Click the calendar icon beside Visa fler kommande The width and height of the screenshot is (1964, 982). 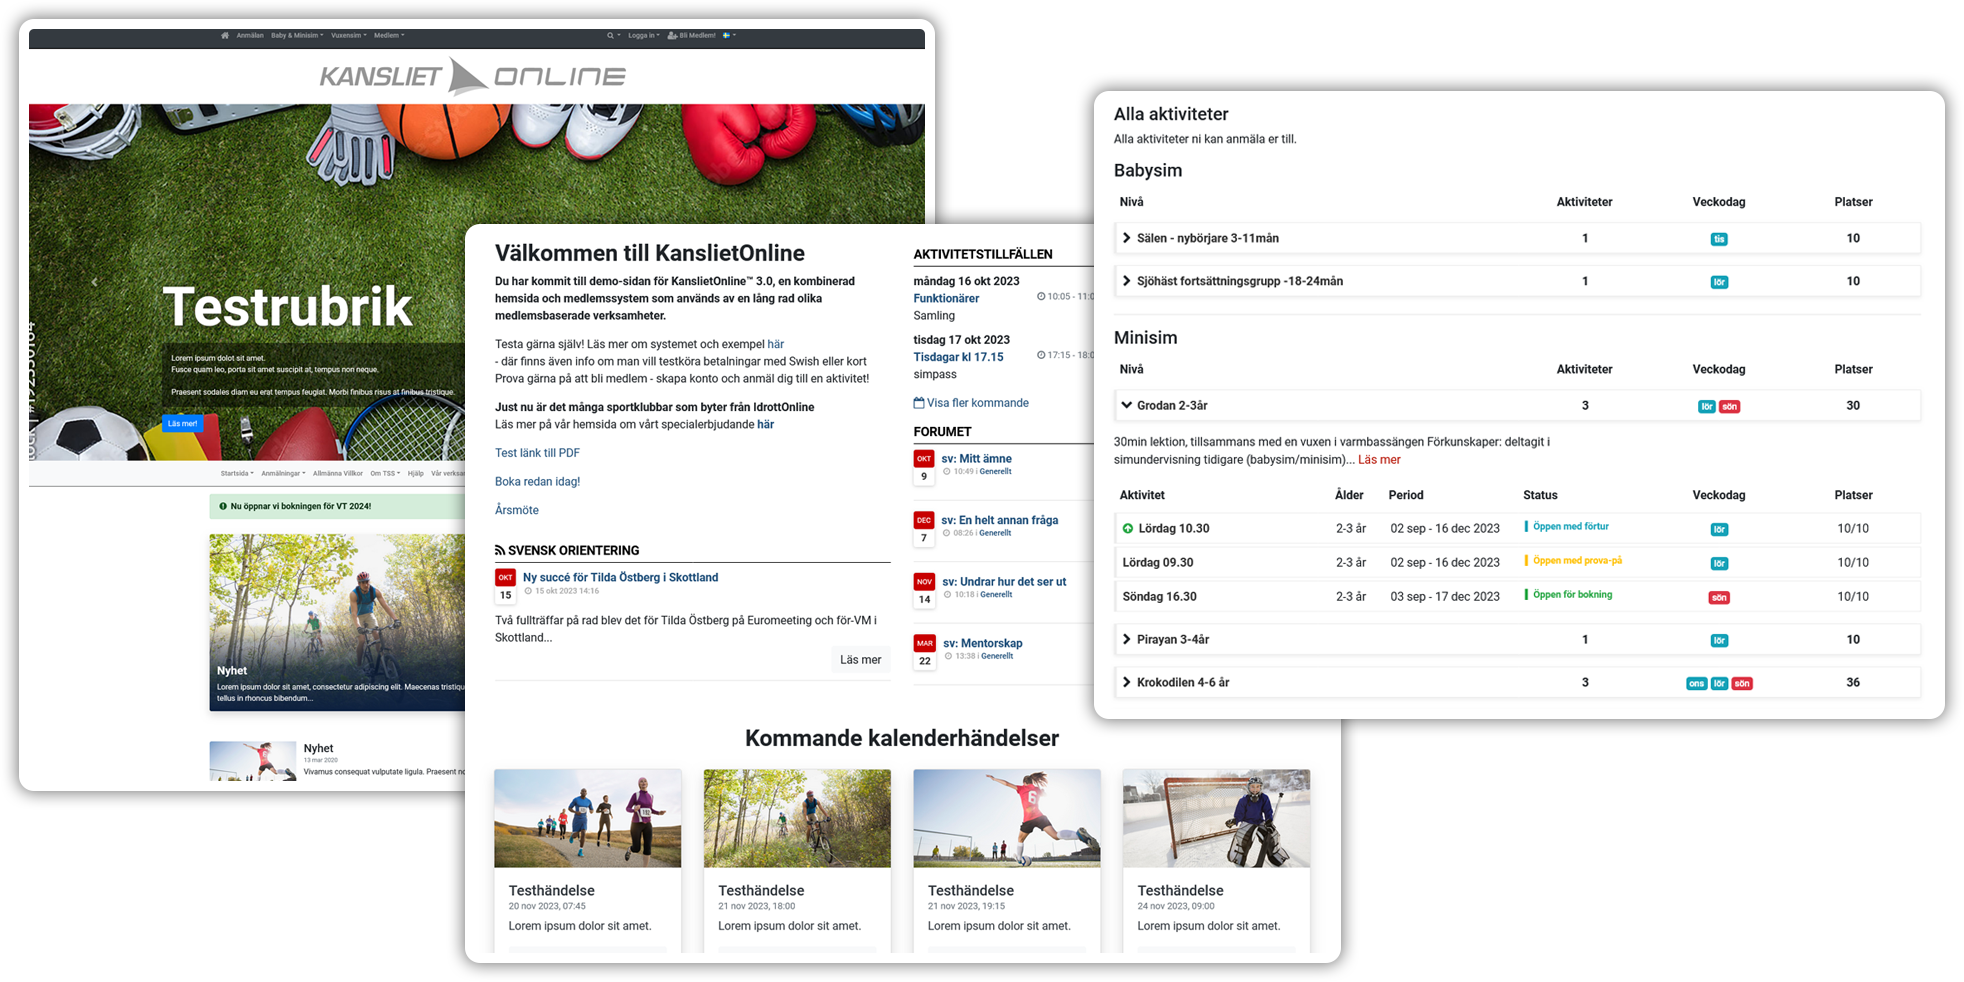coord(918,403)
